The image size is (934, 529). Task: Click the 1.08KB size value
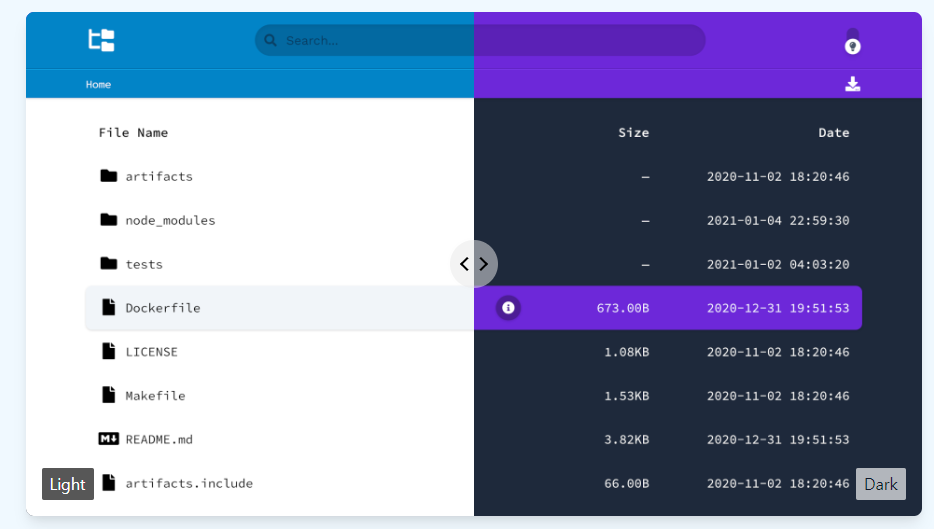click(627, 352)
